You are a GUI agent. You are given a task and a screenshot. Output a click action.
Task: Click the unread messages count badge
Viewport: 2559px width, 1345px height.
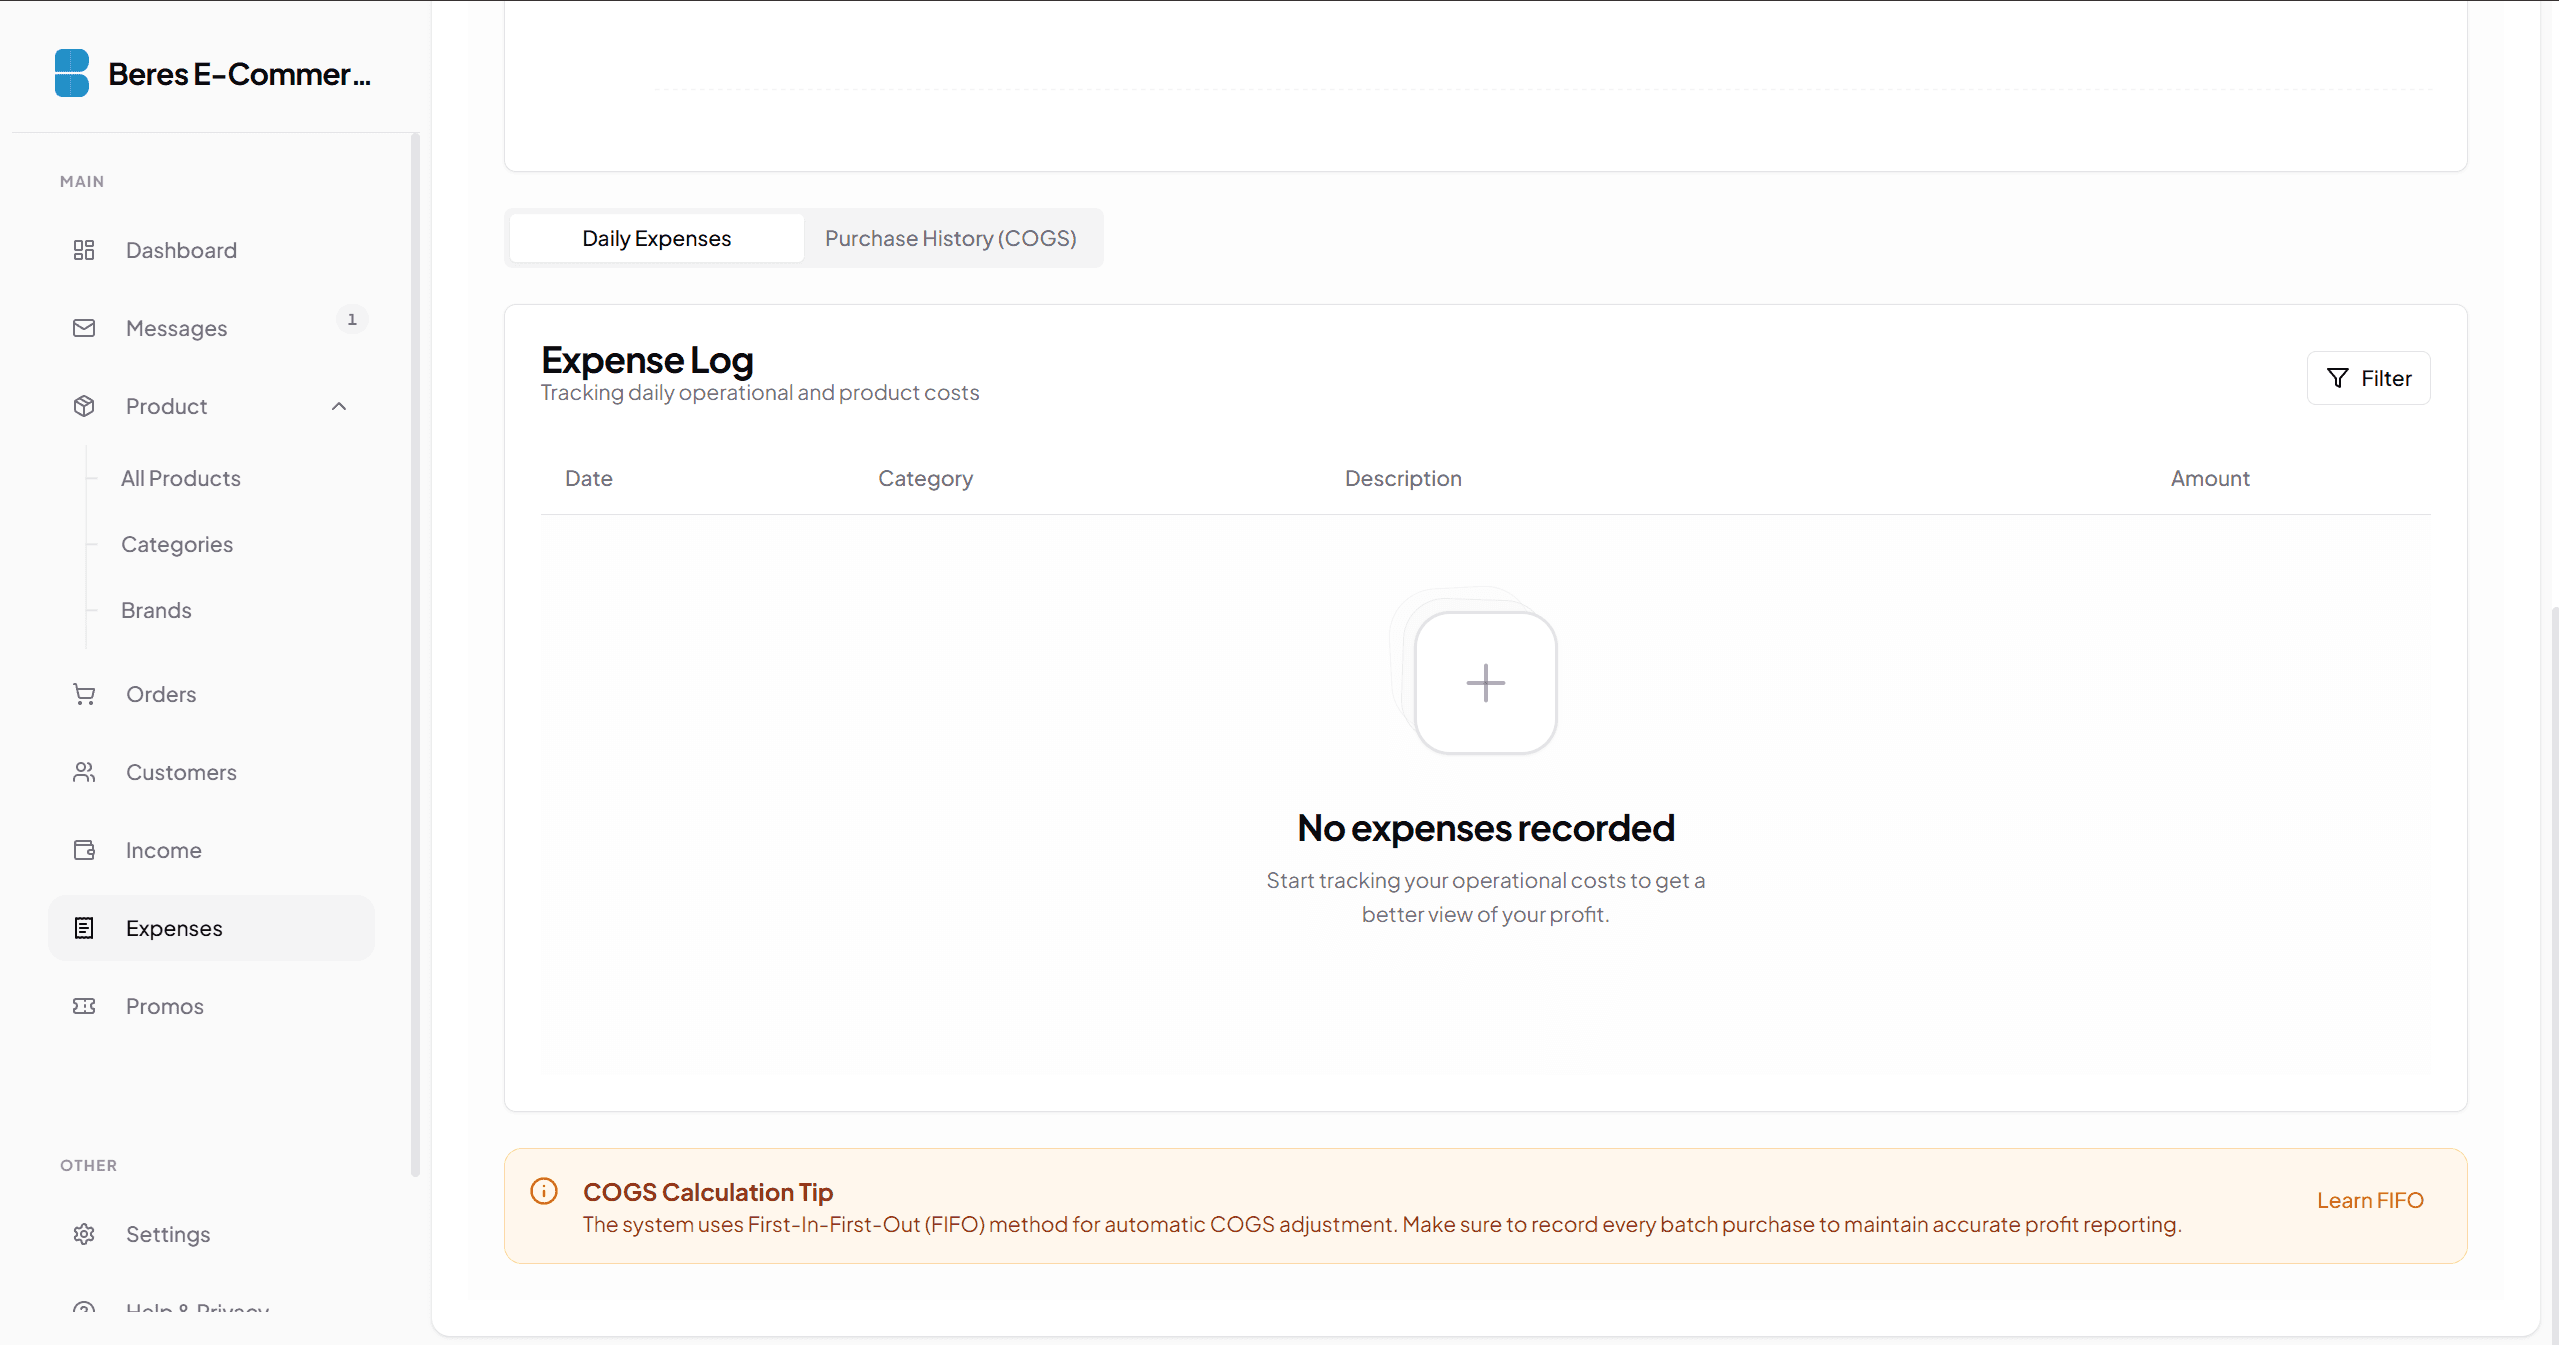coord(352,319)
